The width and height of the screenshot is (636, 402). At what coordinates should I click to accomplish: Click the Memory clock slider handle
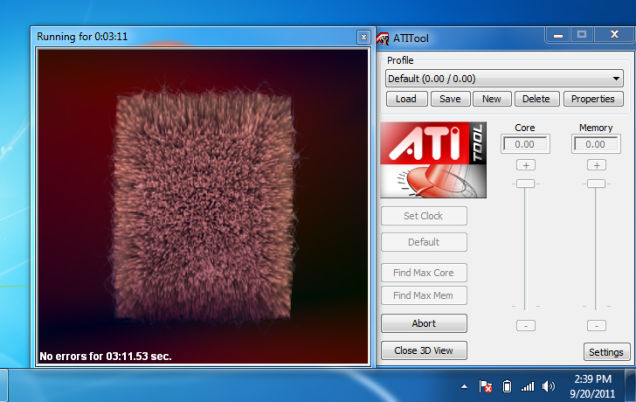(x=596, y=183)
